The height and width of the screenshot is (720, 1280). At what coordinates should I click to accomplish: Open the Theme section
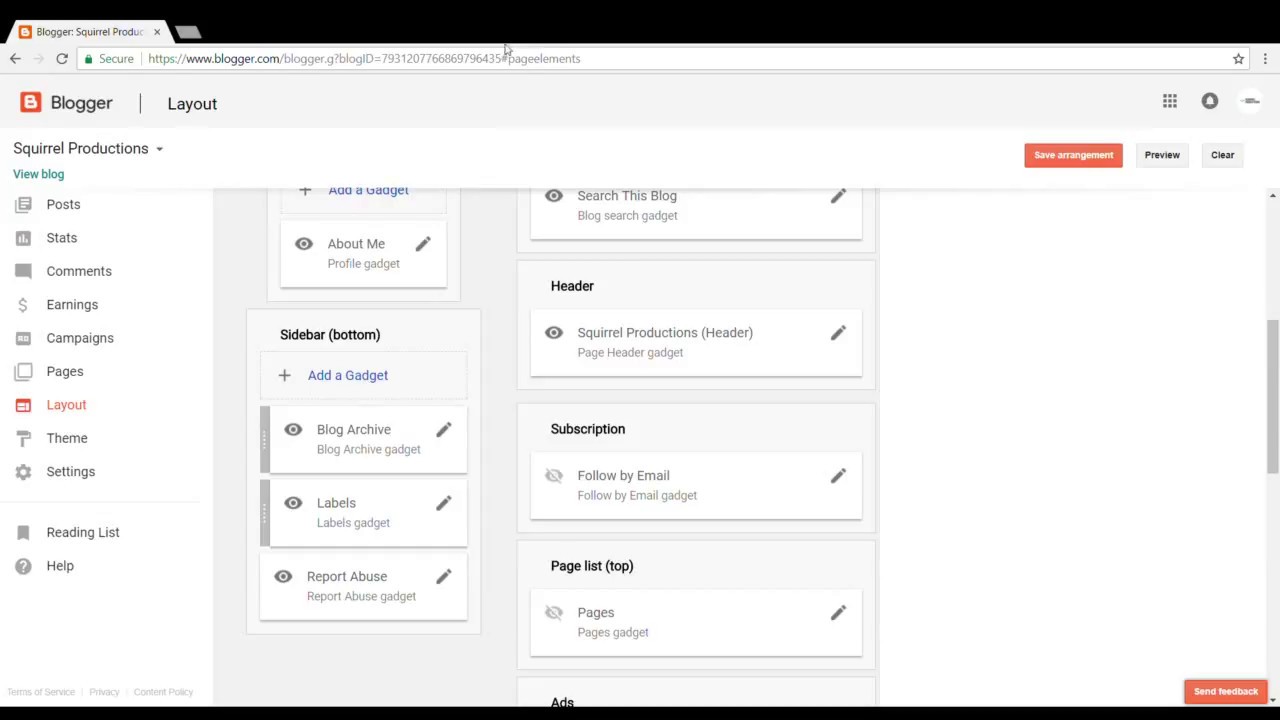tap(67, 438)
